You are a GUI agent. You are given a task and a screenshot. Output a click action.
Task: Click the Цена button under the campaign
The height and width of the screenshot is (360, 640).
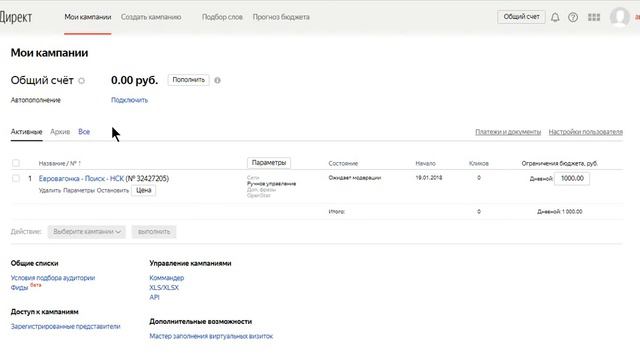point(144,190)
